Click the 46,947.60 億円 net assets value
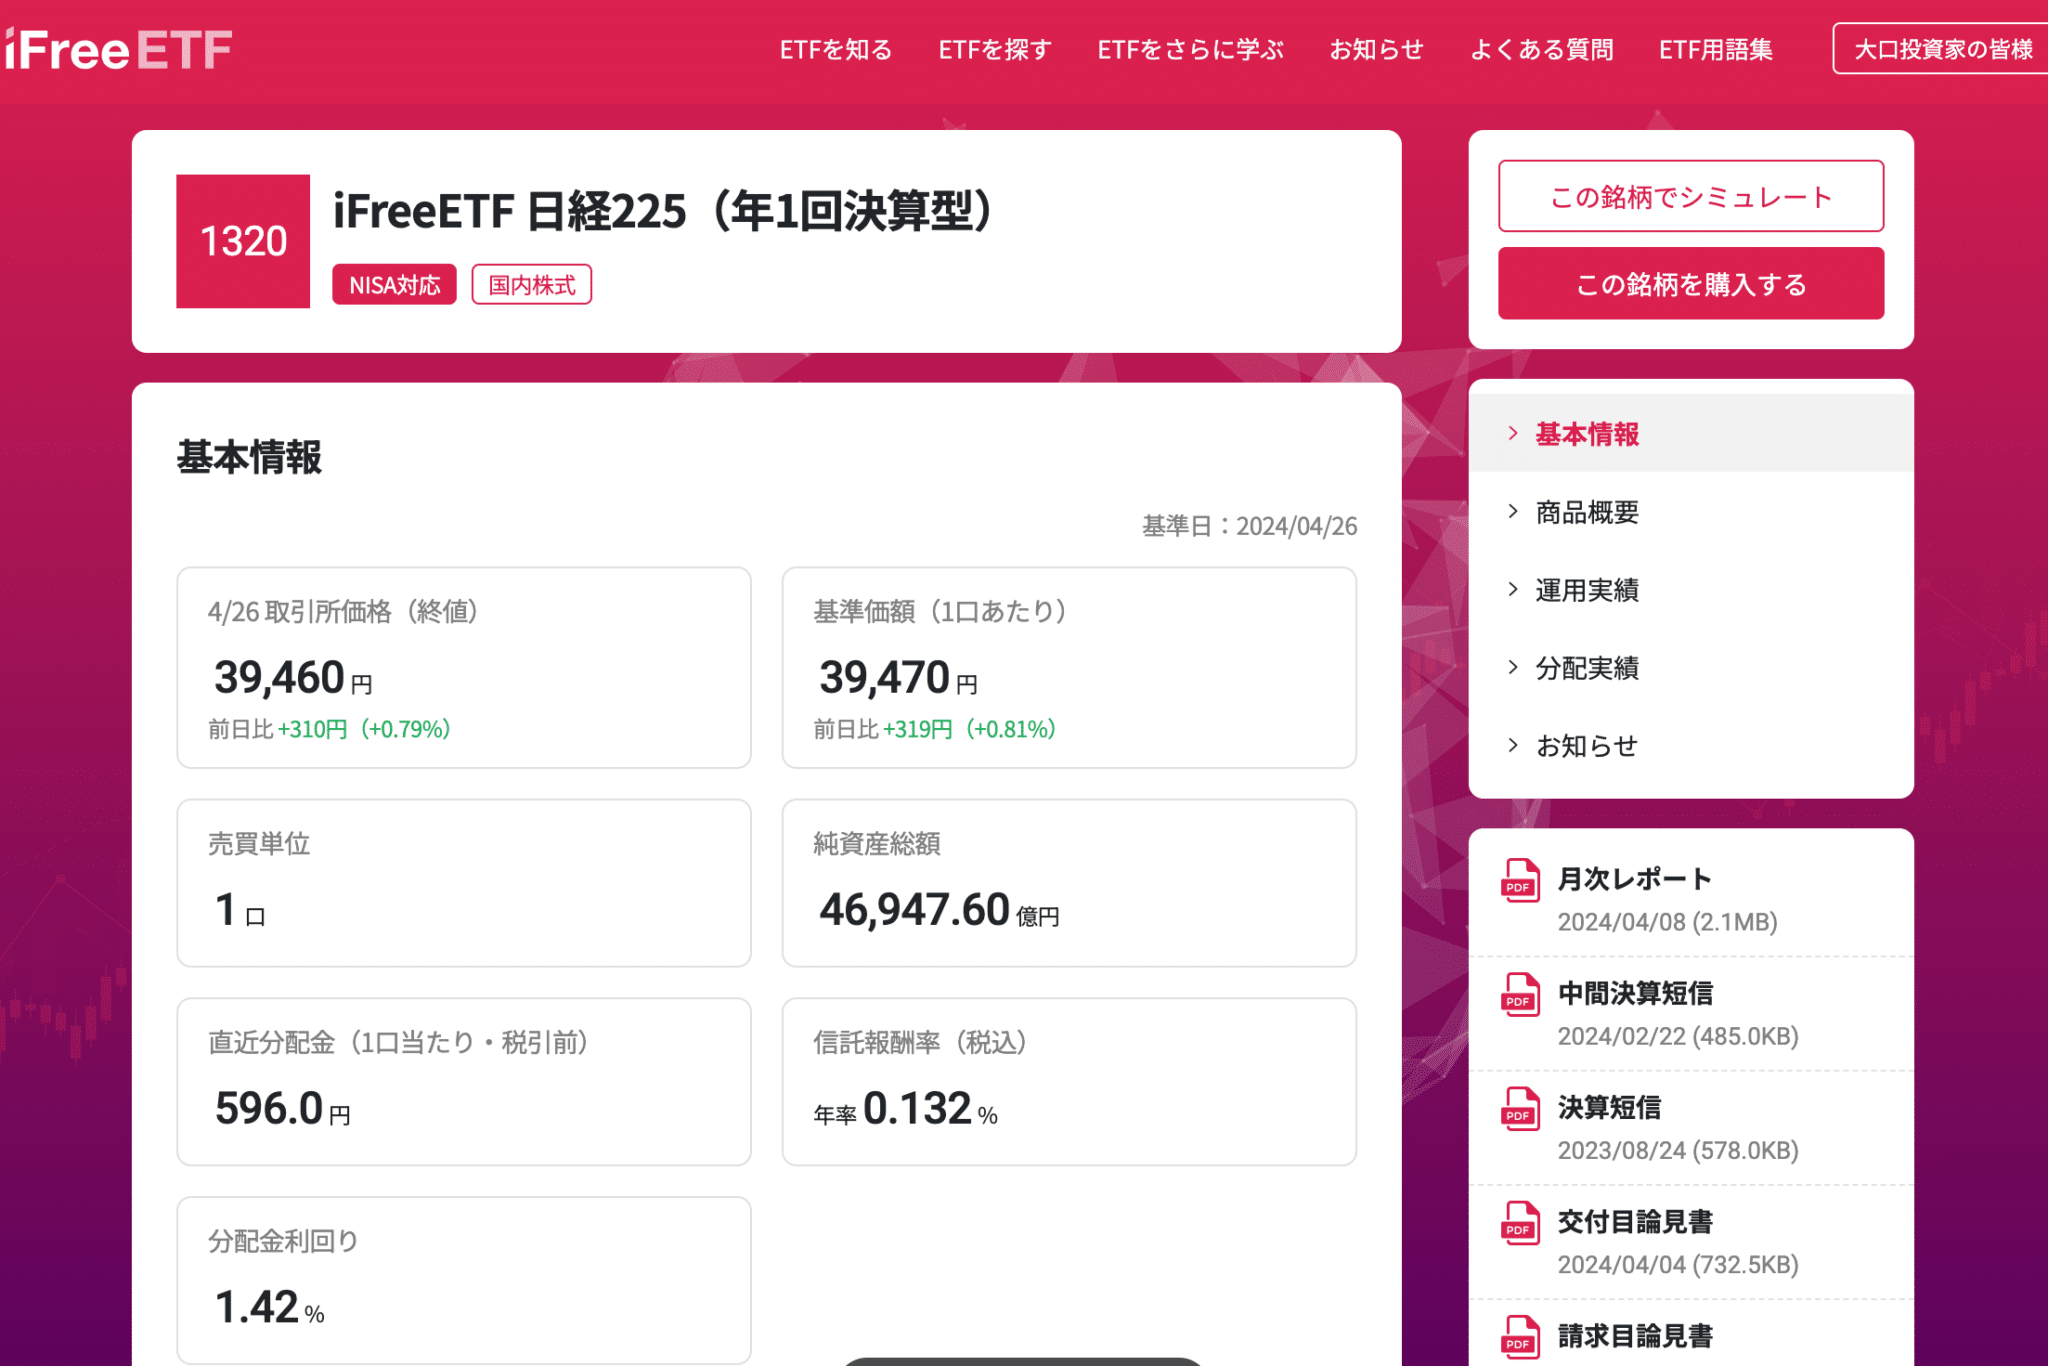 (939, 910)
